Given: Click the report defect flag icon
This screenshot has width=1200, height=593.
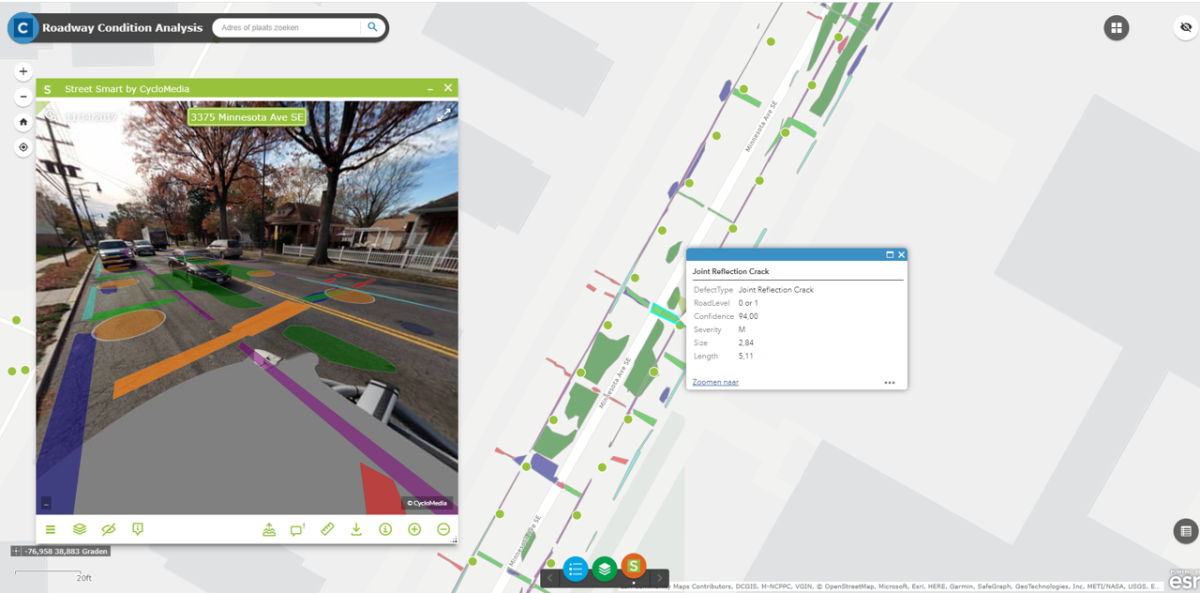Looking at the screenshot, I should [137, 528].
